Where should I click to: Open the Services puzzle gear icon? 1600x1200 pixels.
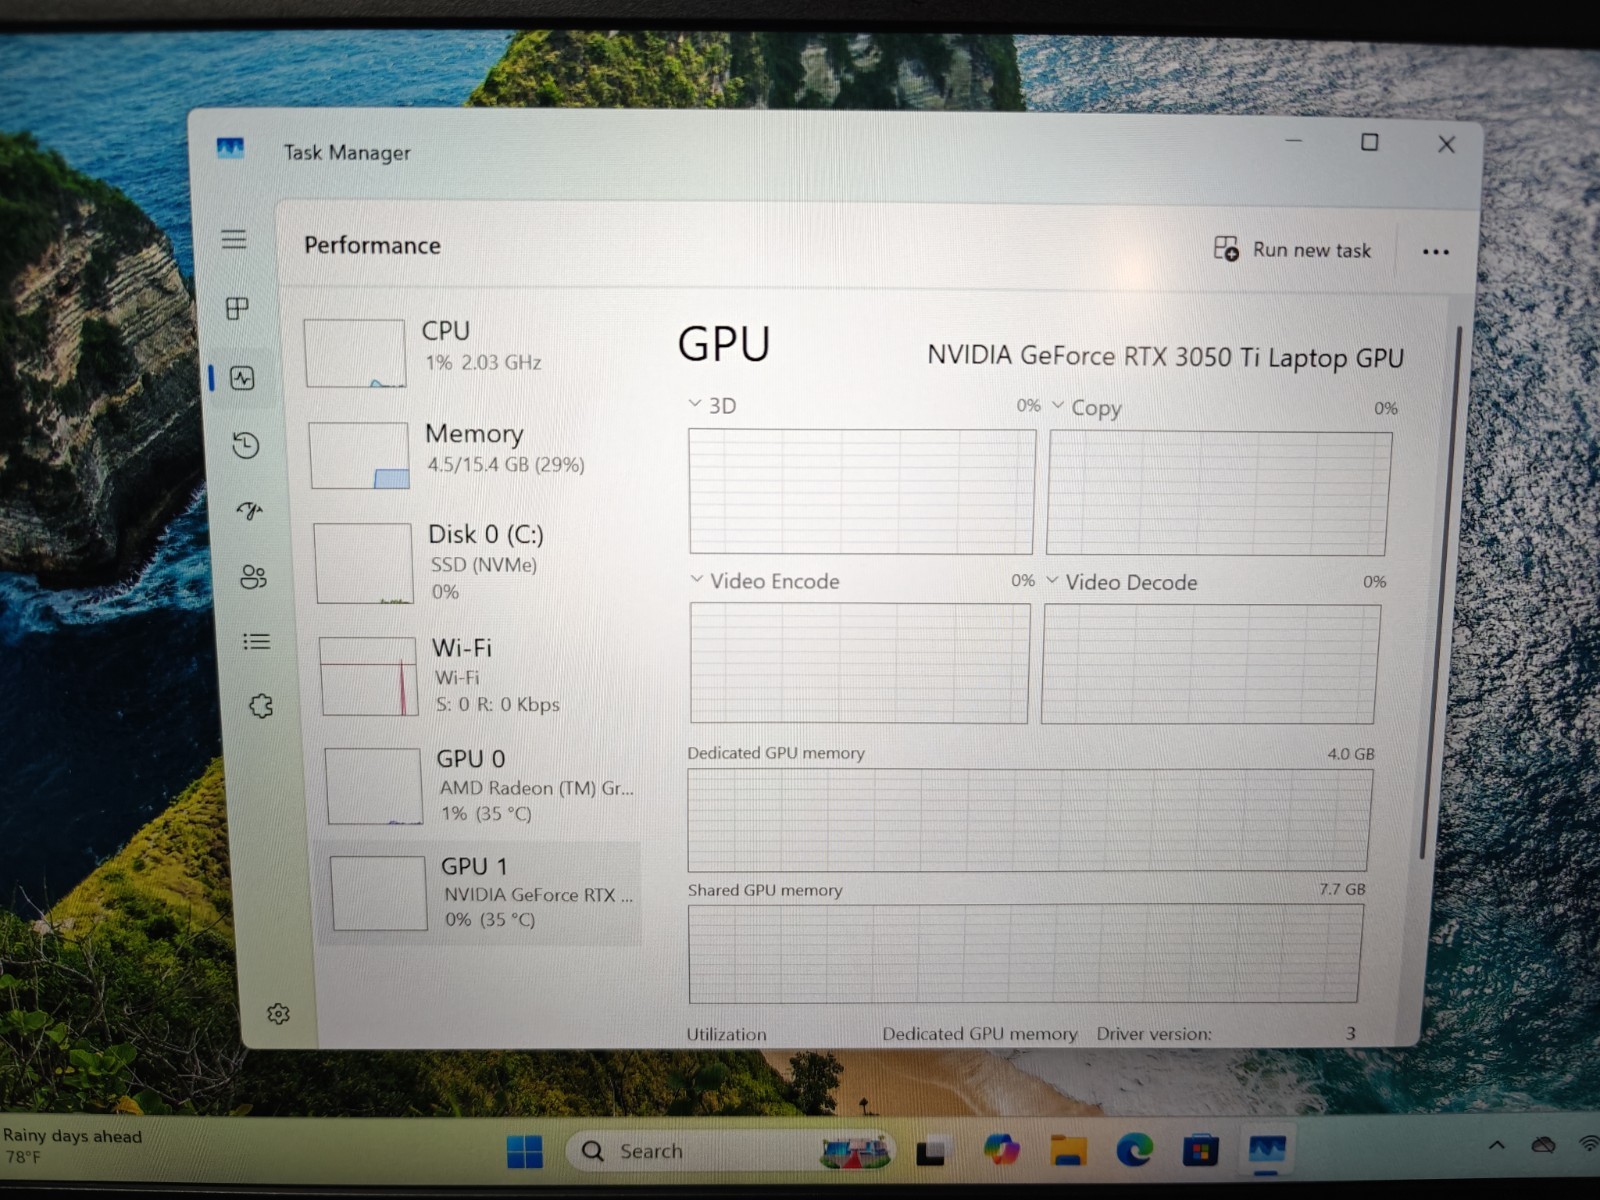pyautogui.click(x=261, y=706)
